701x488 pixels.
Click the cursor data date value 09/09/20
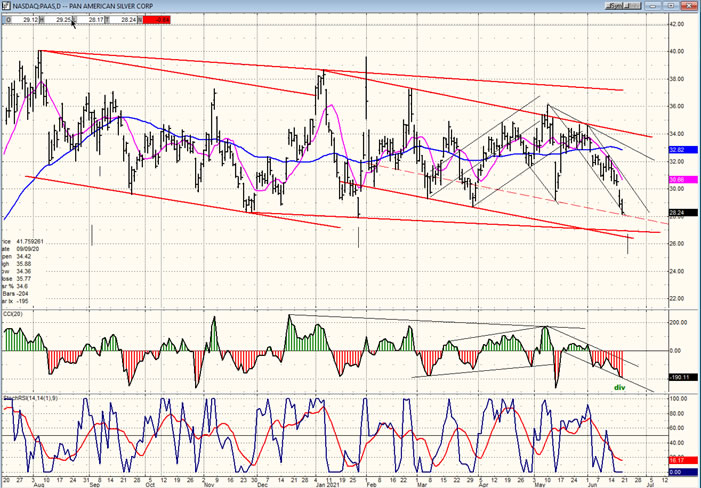click(x=28, y=248)
